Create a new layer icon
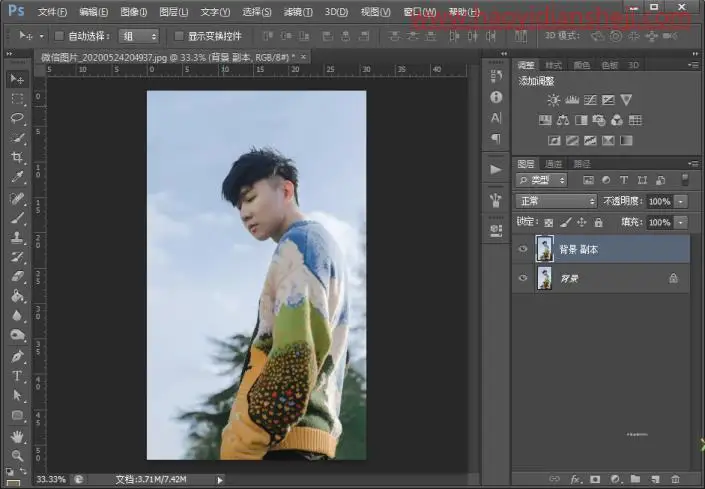 (x=655, y=479)
